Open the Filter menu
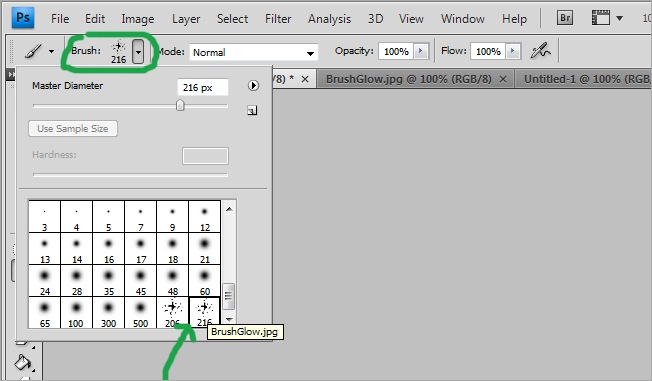This screenshot has height=381, width=652. [x=278, y=19]
